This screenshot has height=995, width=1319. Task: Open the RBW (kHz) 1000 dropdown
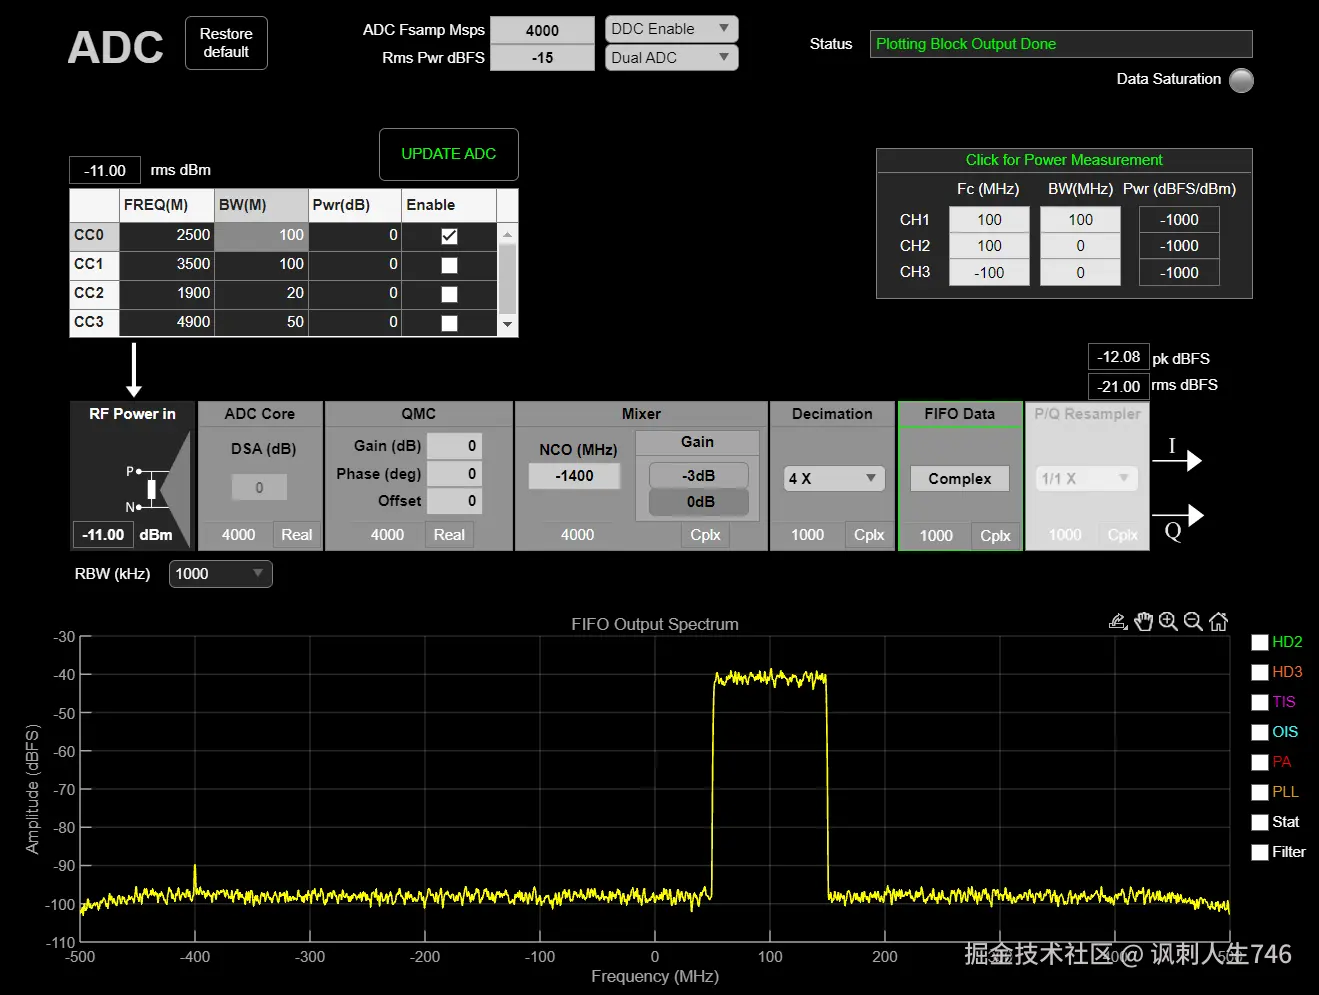tap(220, 574)
